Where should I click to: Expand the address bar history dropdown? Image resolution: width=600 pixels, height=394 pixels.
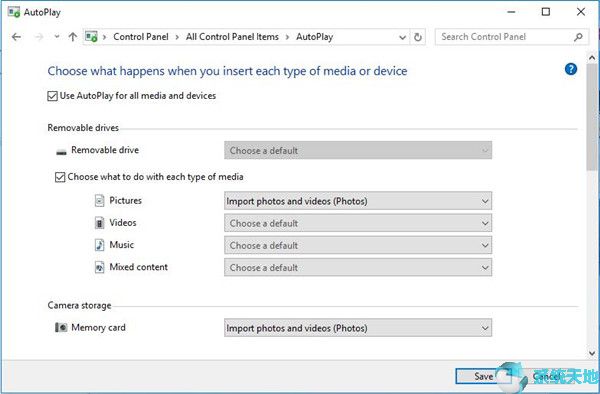tap(402, 37)
